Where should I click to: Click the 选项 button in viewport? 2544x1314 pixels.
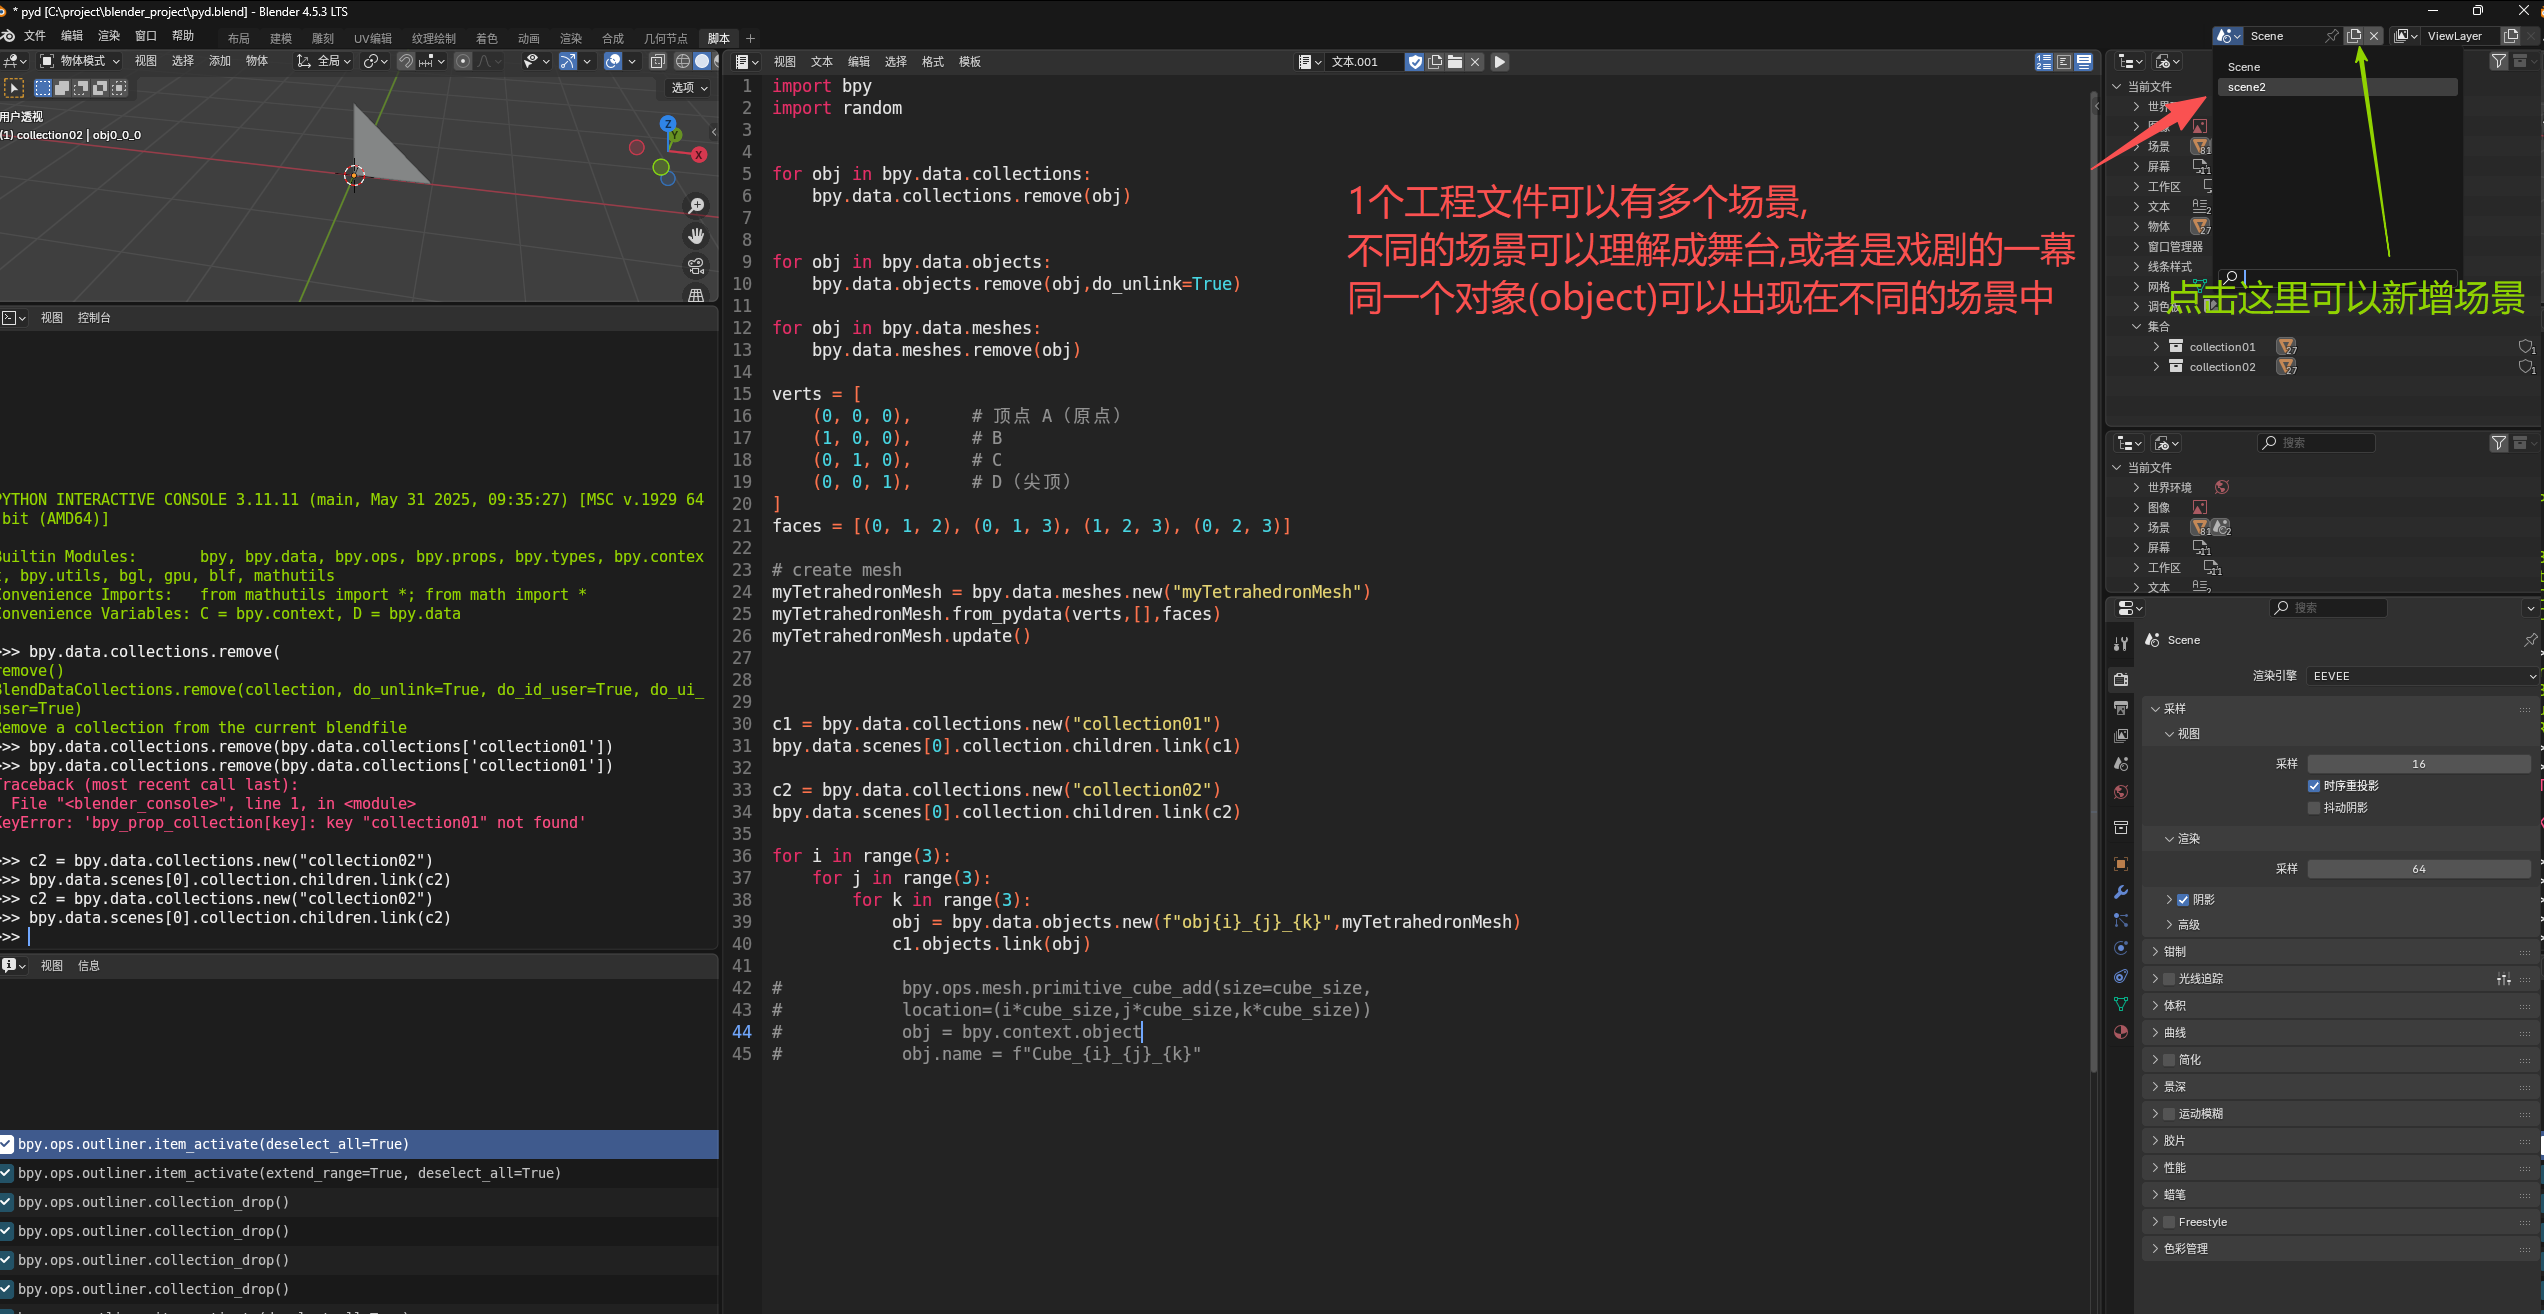coord(689,88)
